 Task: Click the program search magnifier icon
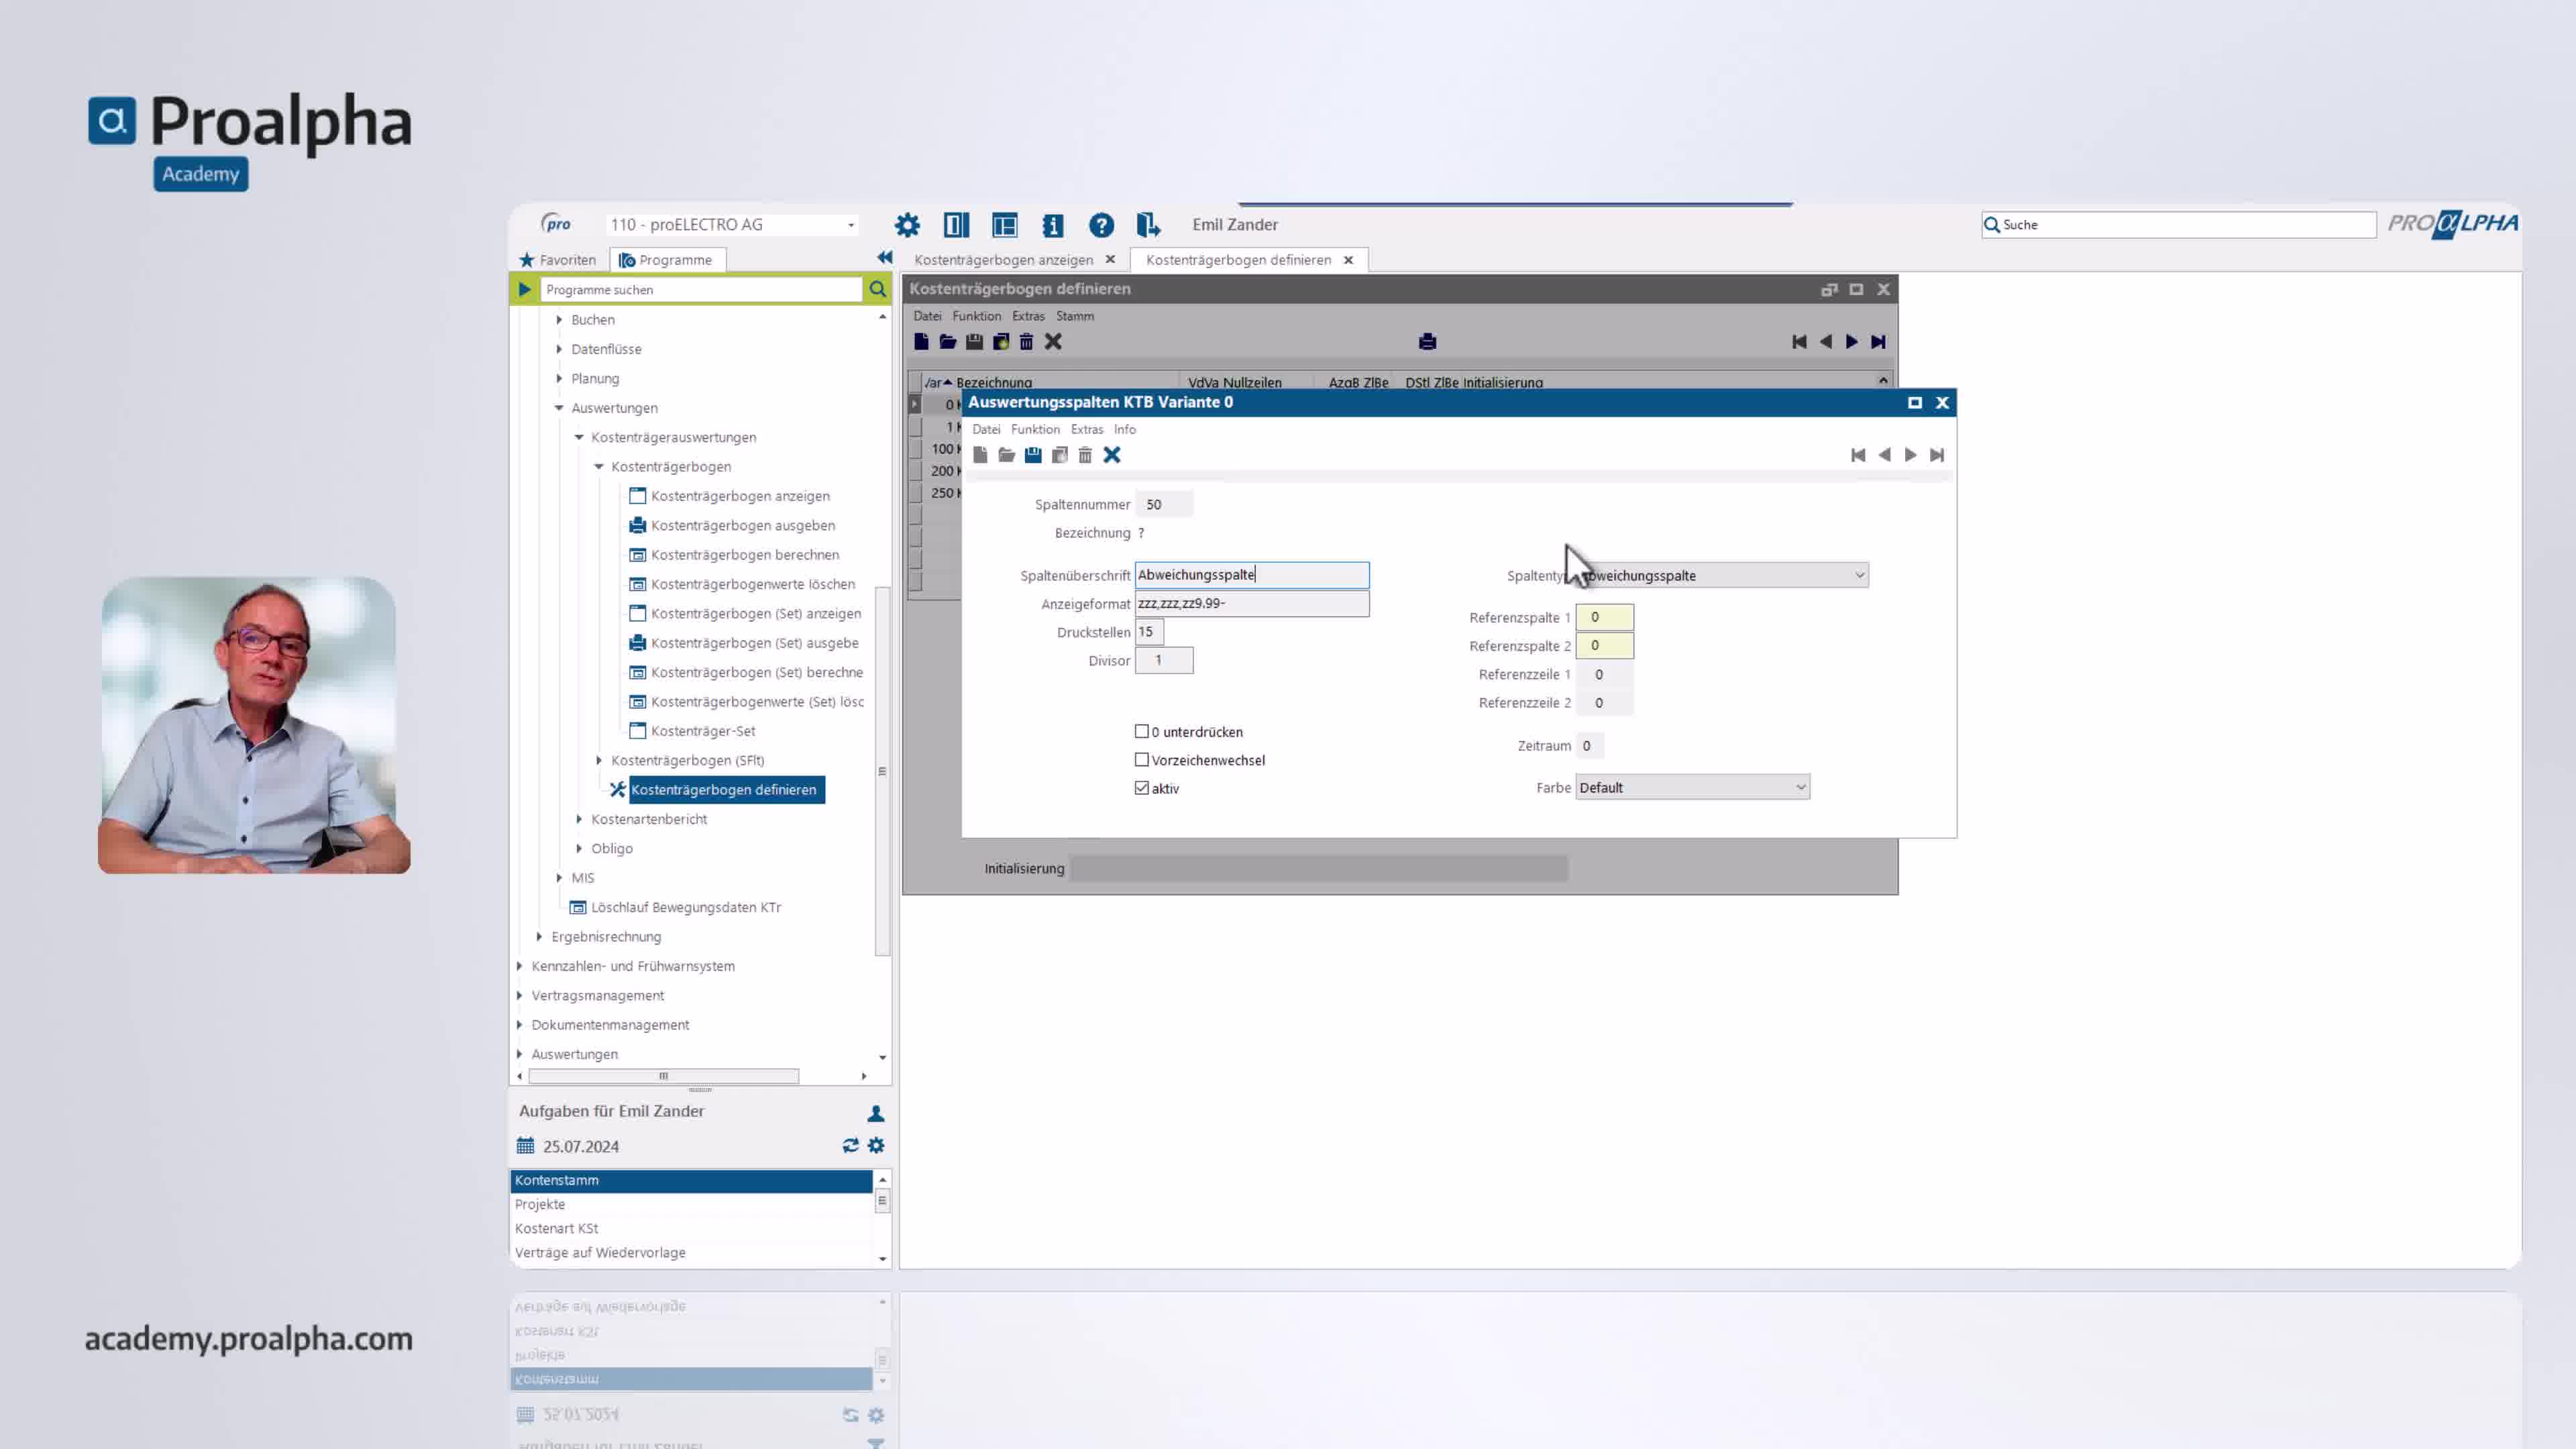(x=877, y=289)
